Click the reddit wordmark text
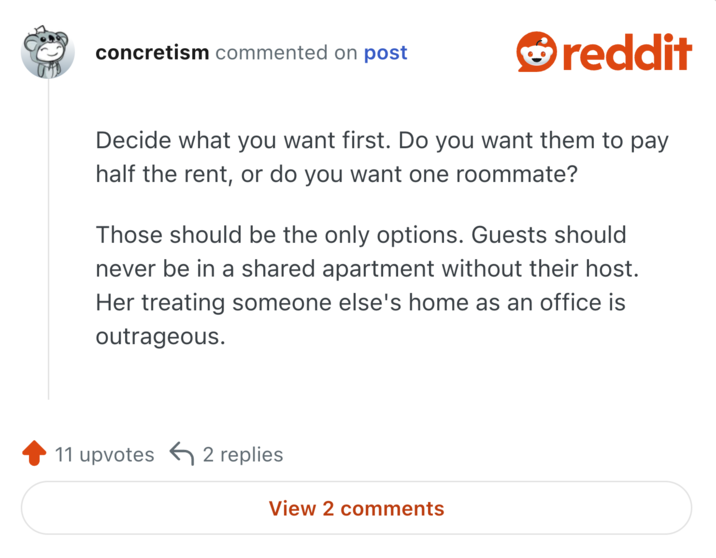The height and width of the screenshot is (558, 716). coord(626,52)
